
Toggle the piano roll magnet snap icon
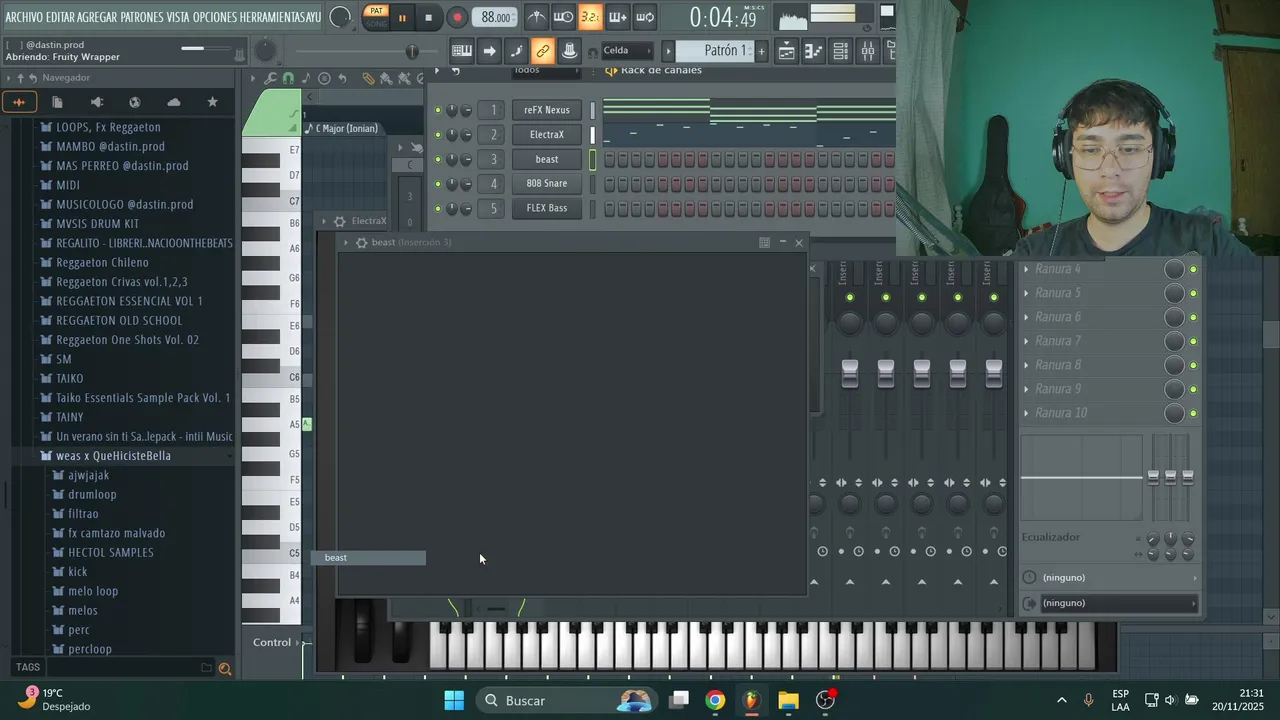(x=288, y=78)
